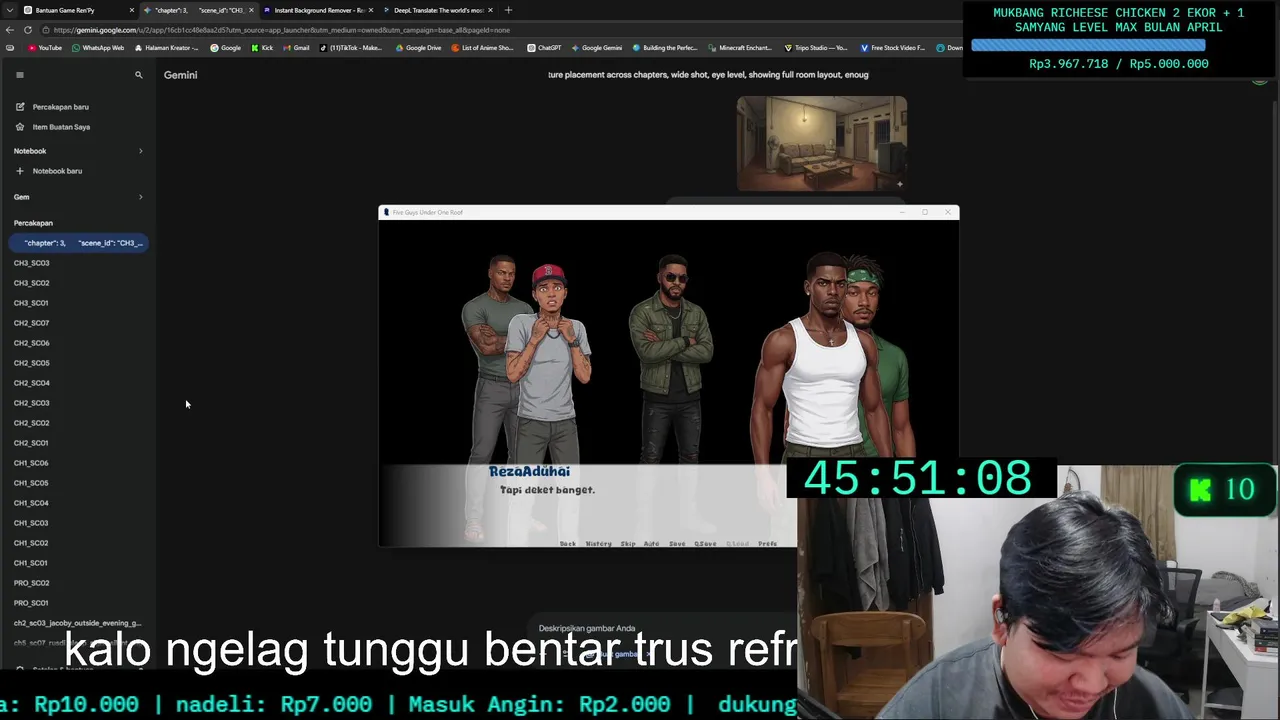Open conversation CH1_SC06

click(x=31, y=463)
